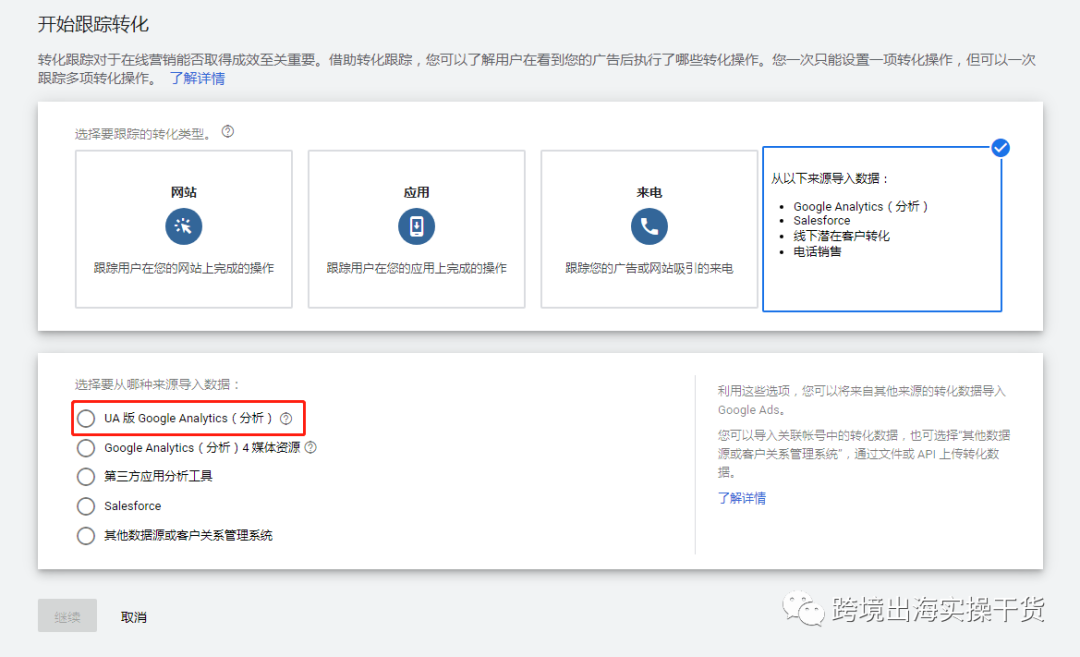Open the 了解详情 link in the top description

pyautogui.click(x=198, y=77)
